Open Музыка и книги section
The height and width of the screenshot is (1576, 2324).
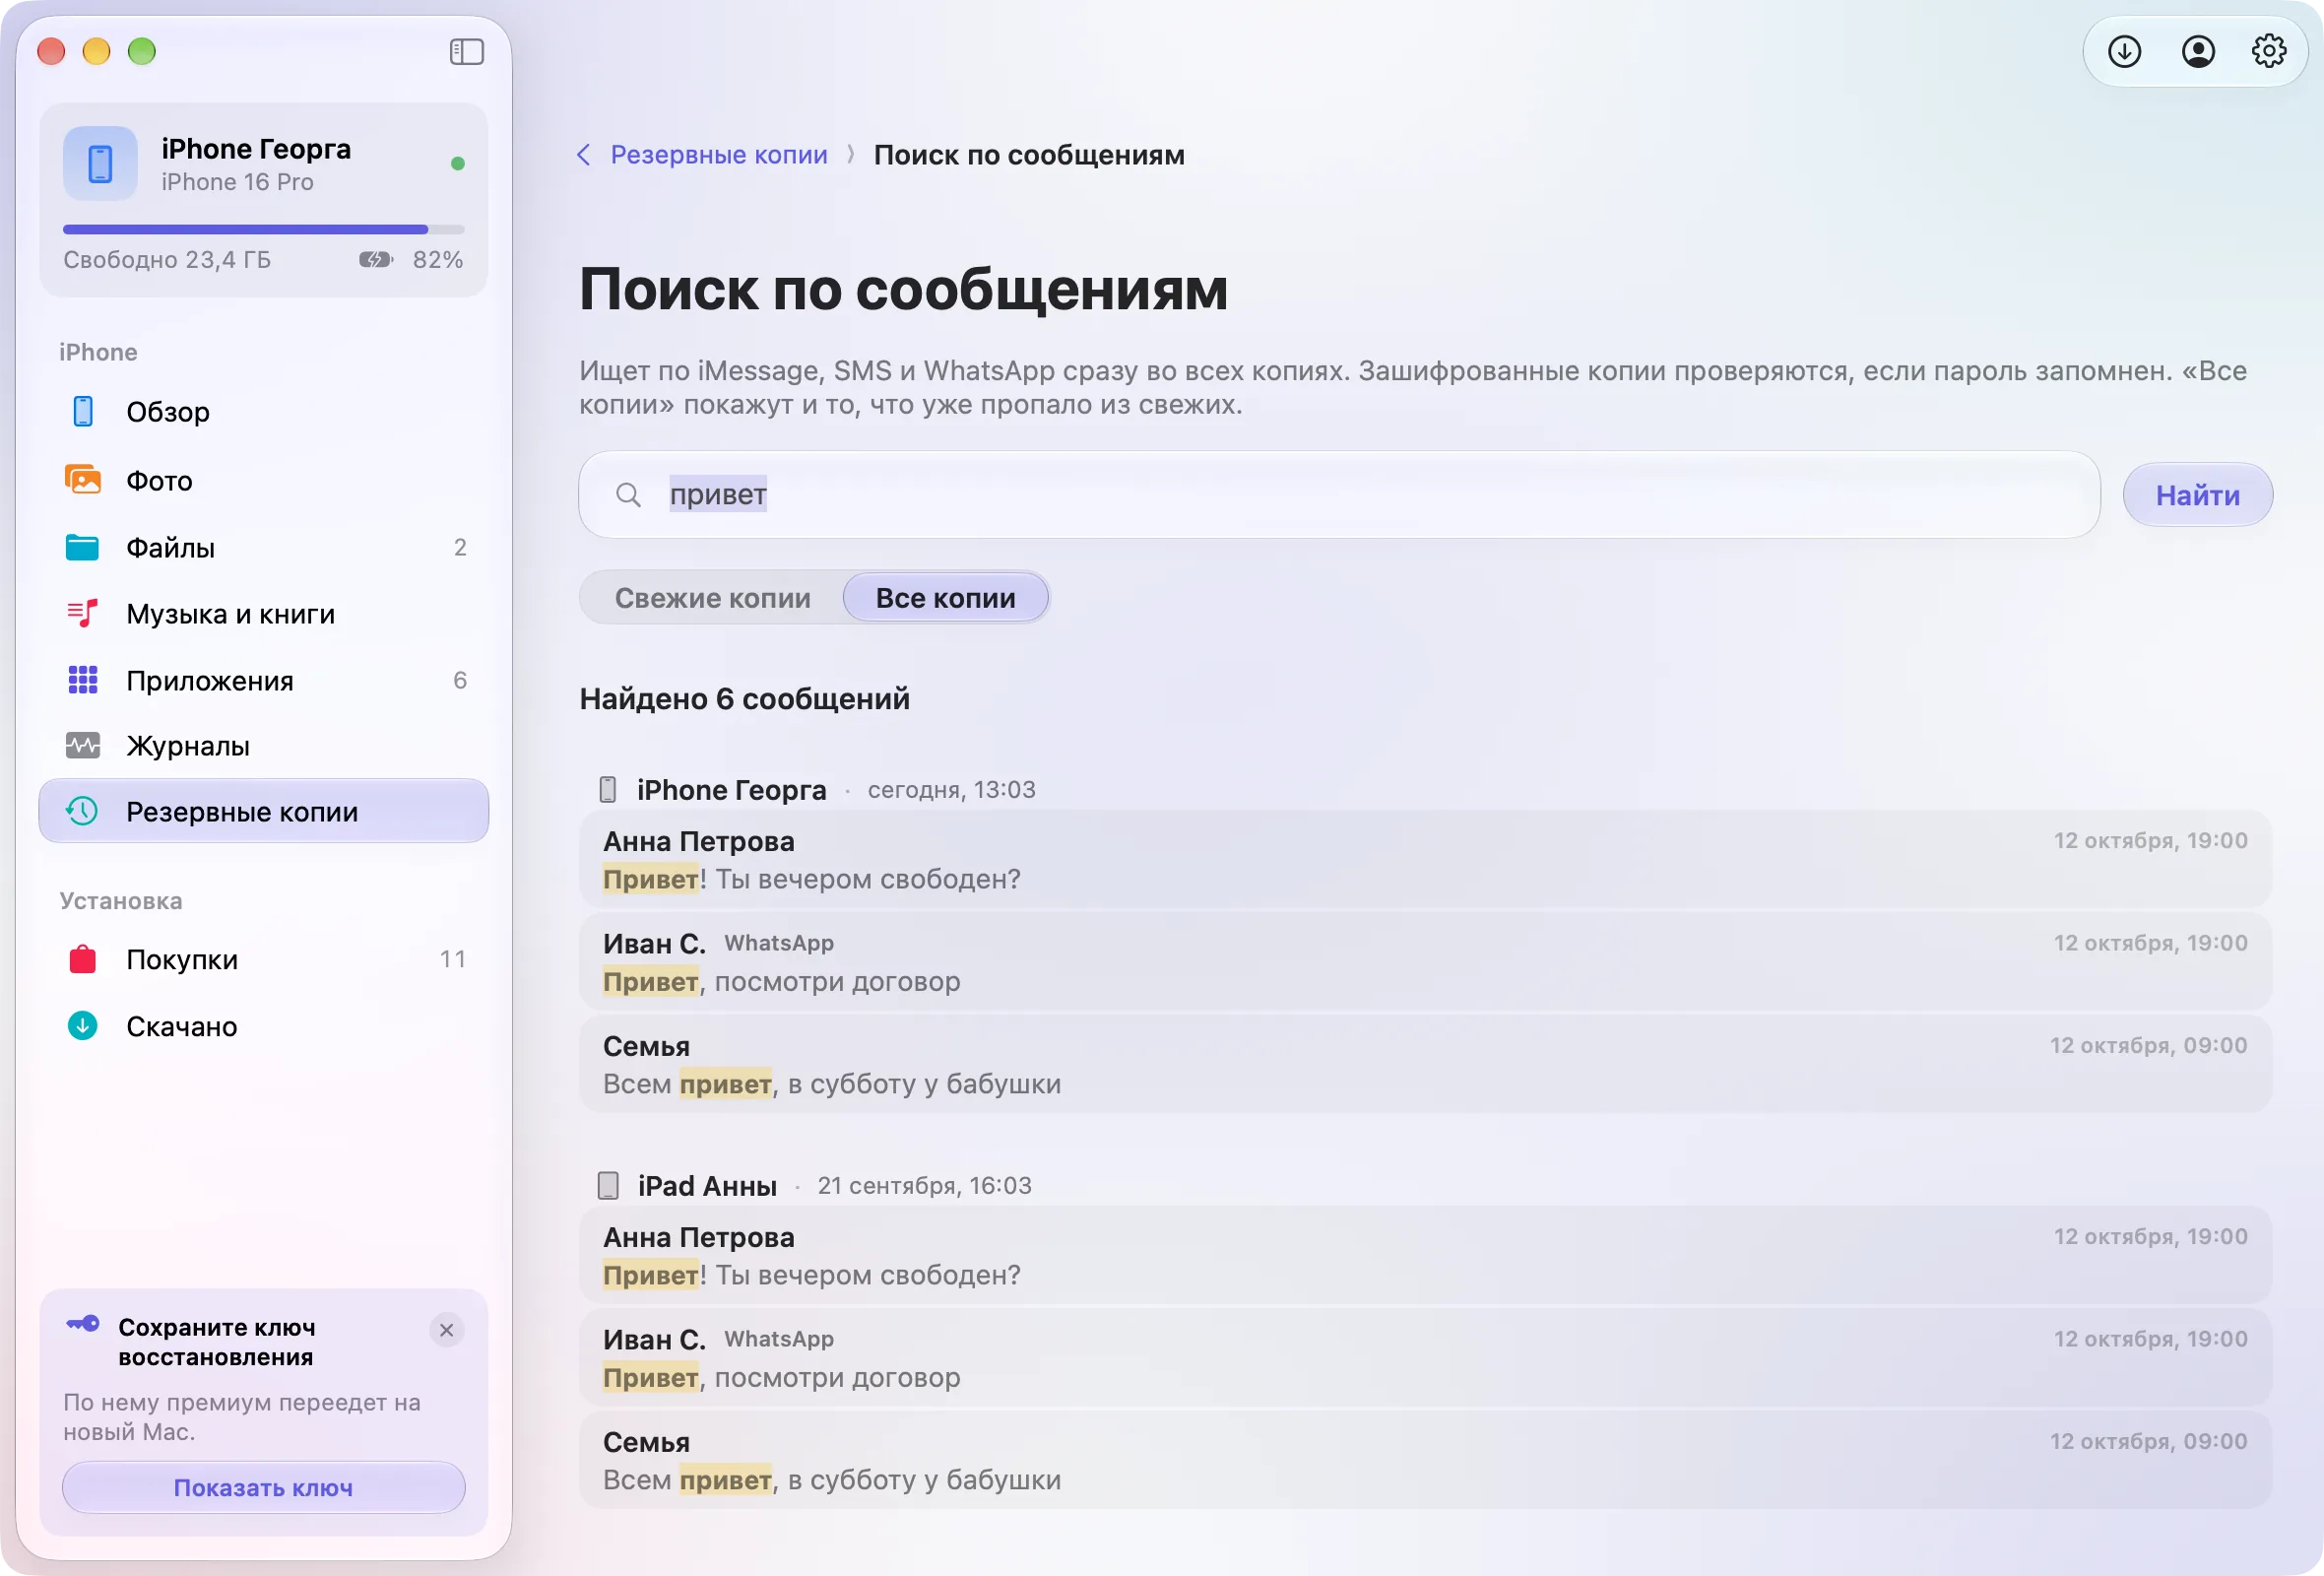264,613
